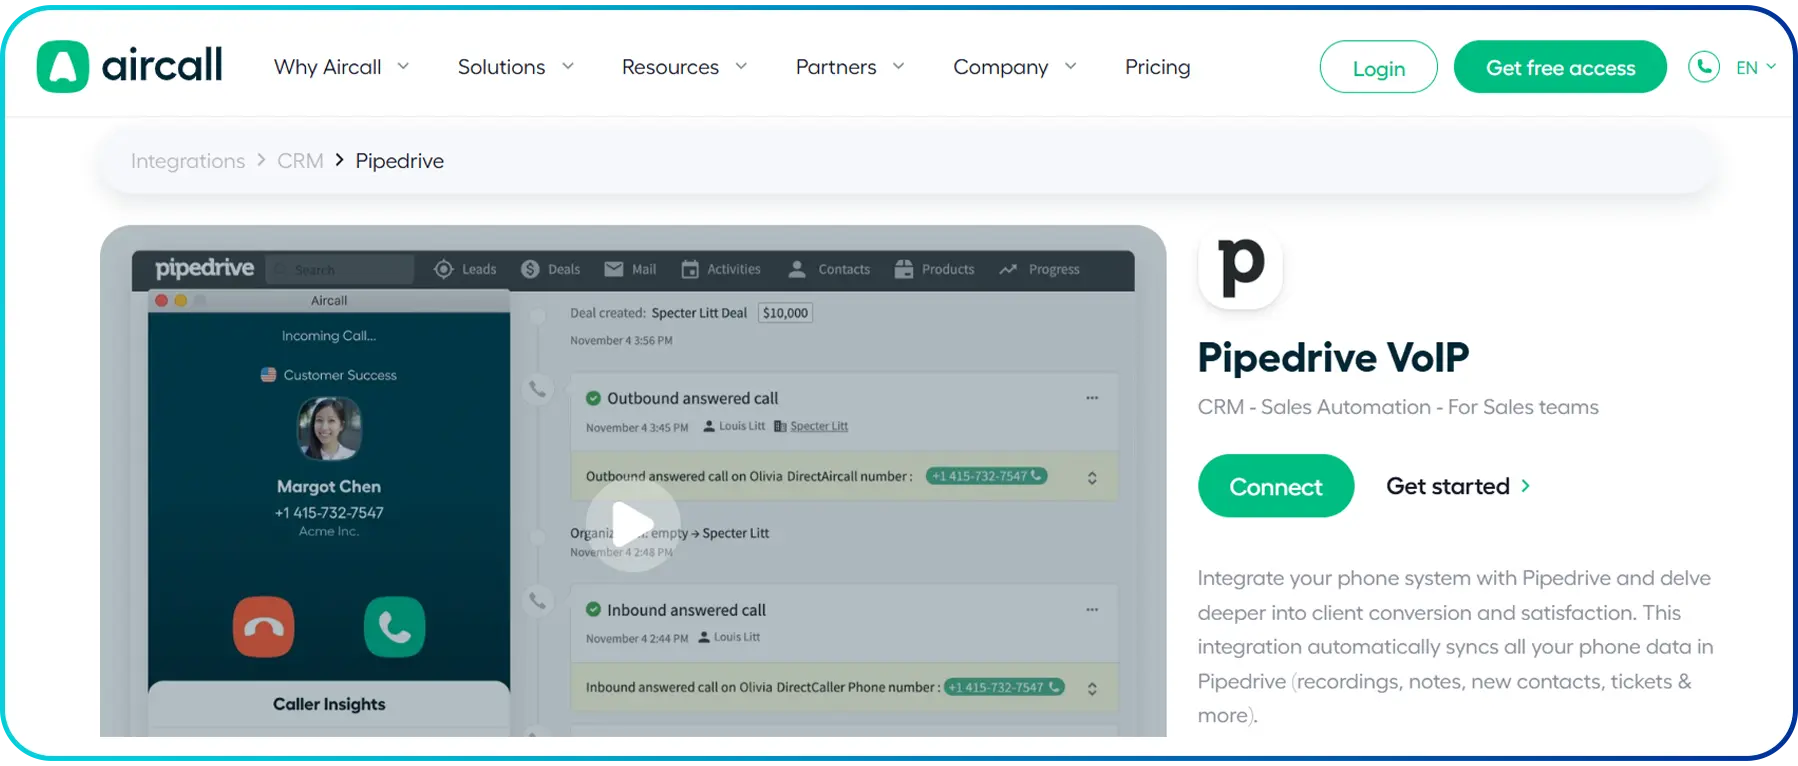
Task: Click Get free access button
Action: pyautogui.click(x=1560, y=67)
